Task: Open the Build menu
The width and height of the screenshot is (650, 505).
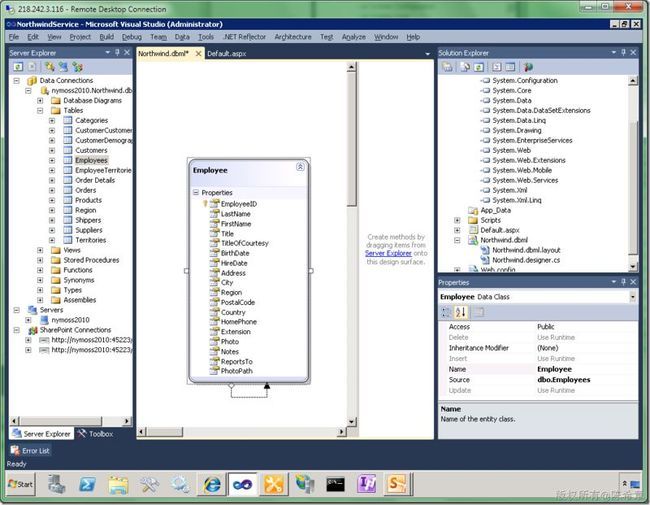Action: (x=107, y=37)
